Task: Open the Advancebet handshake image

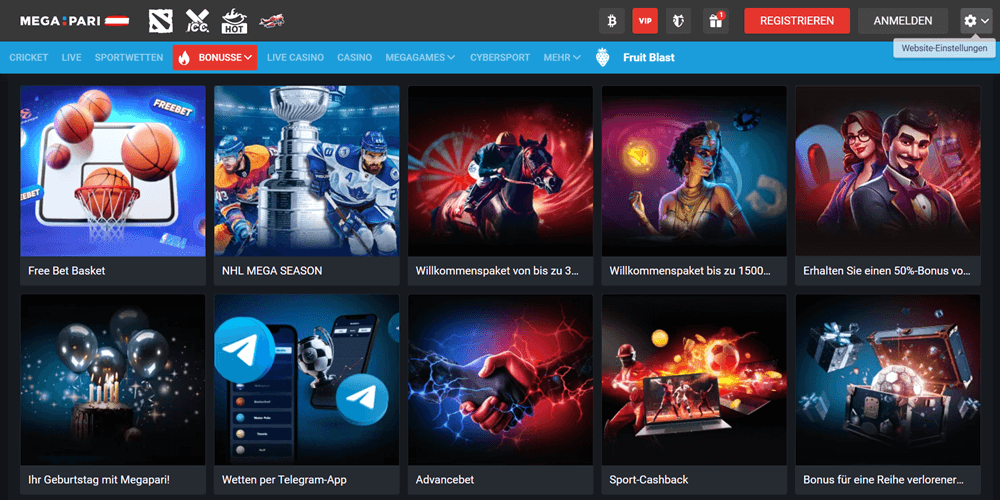Action: 501,379
